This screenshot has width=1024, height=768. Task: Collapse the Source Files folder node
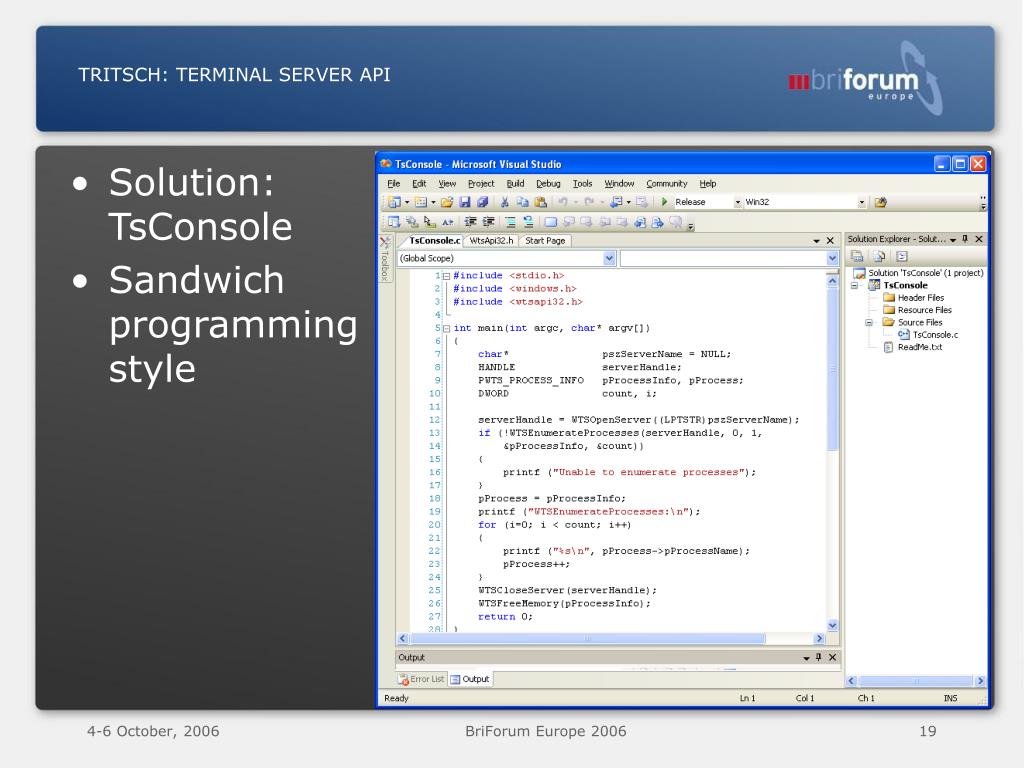(x=869, y=323)
